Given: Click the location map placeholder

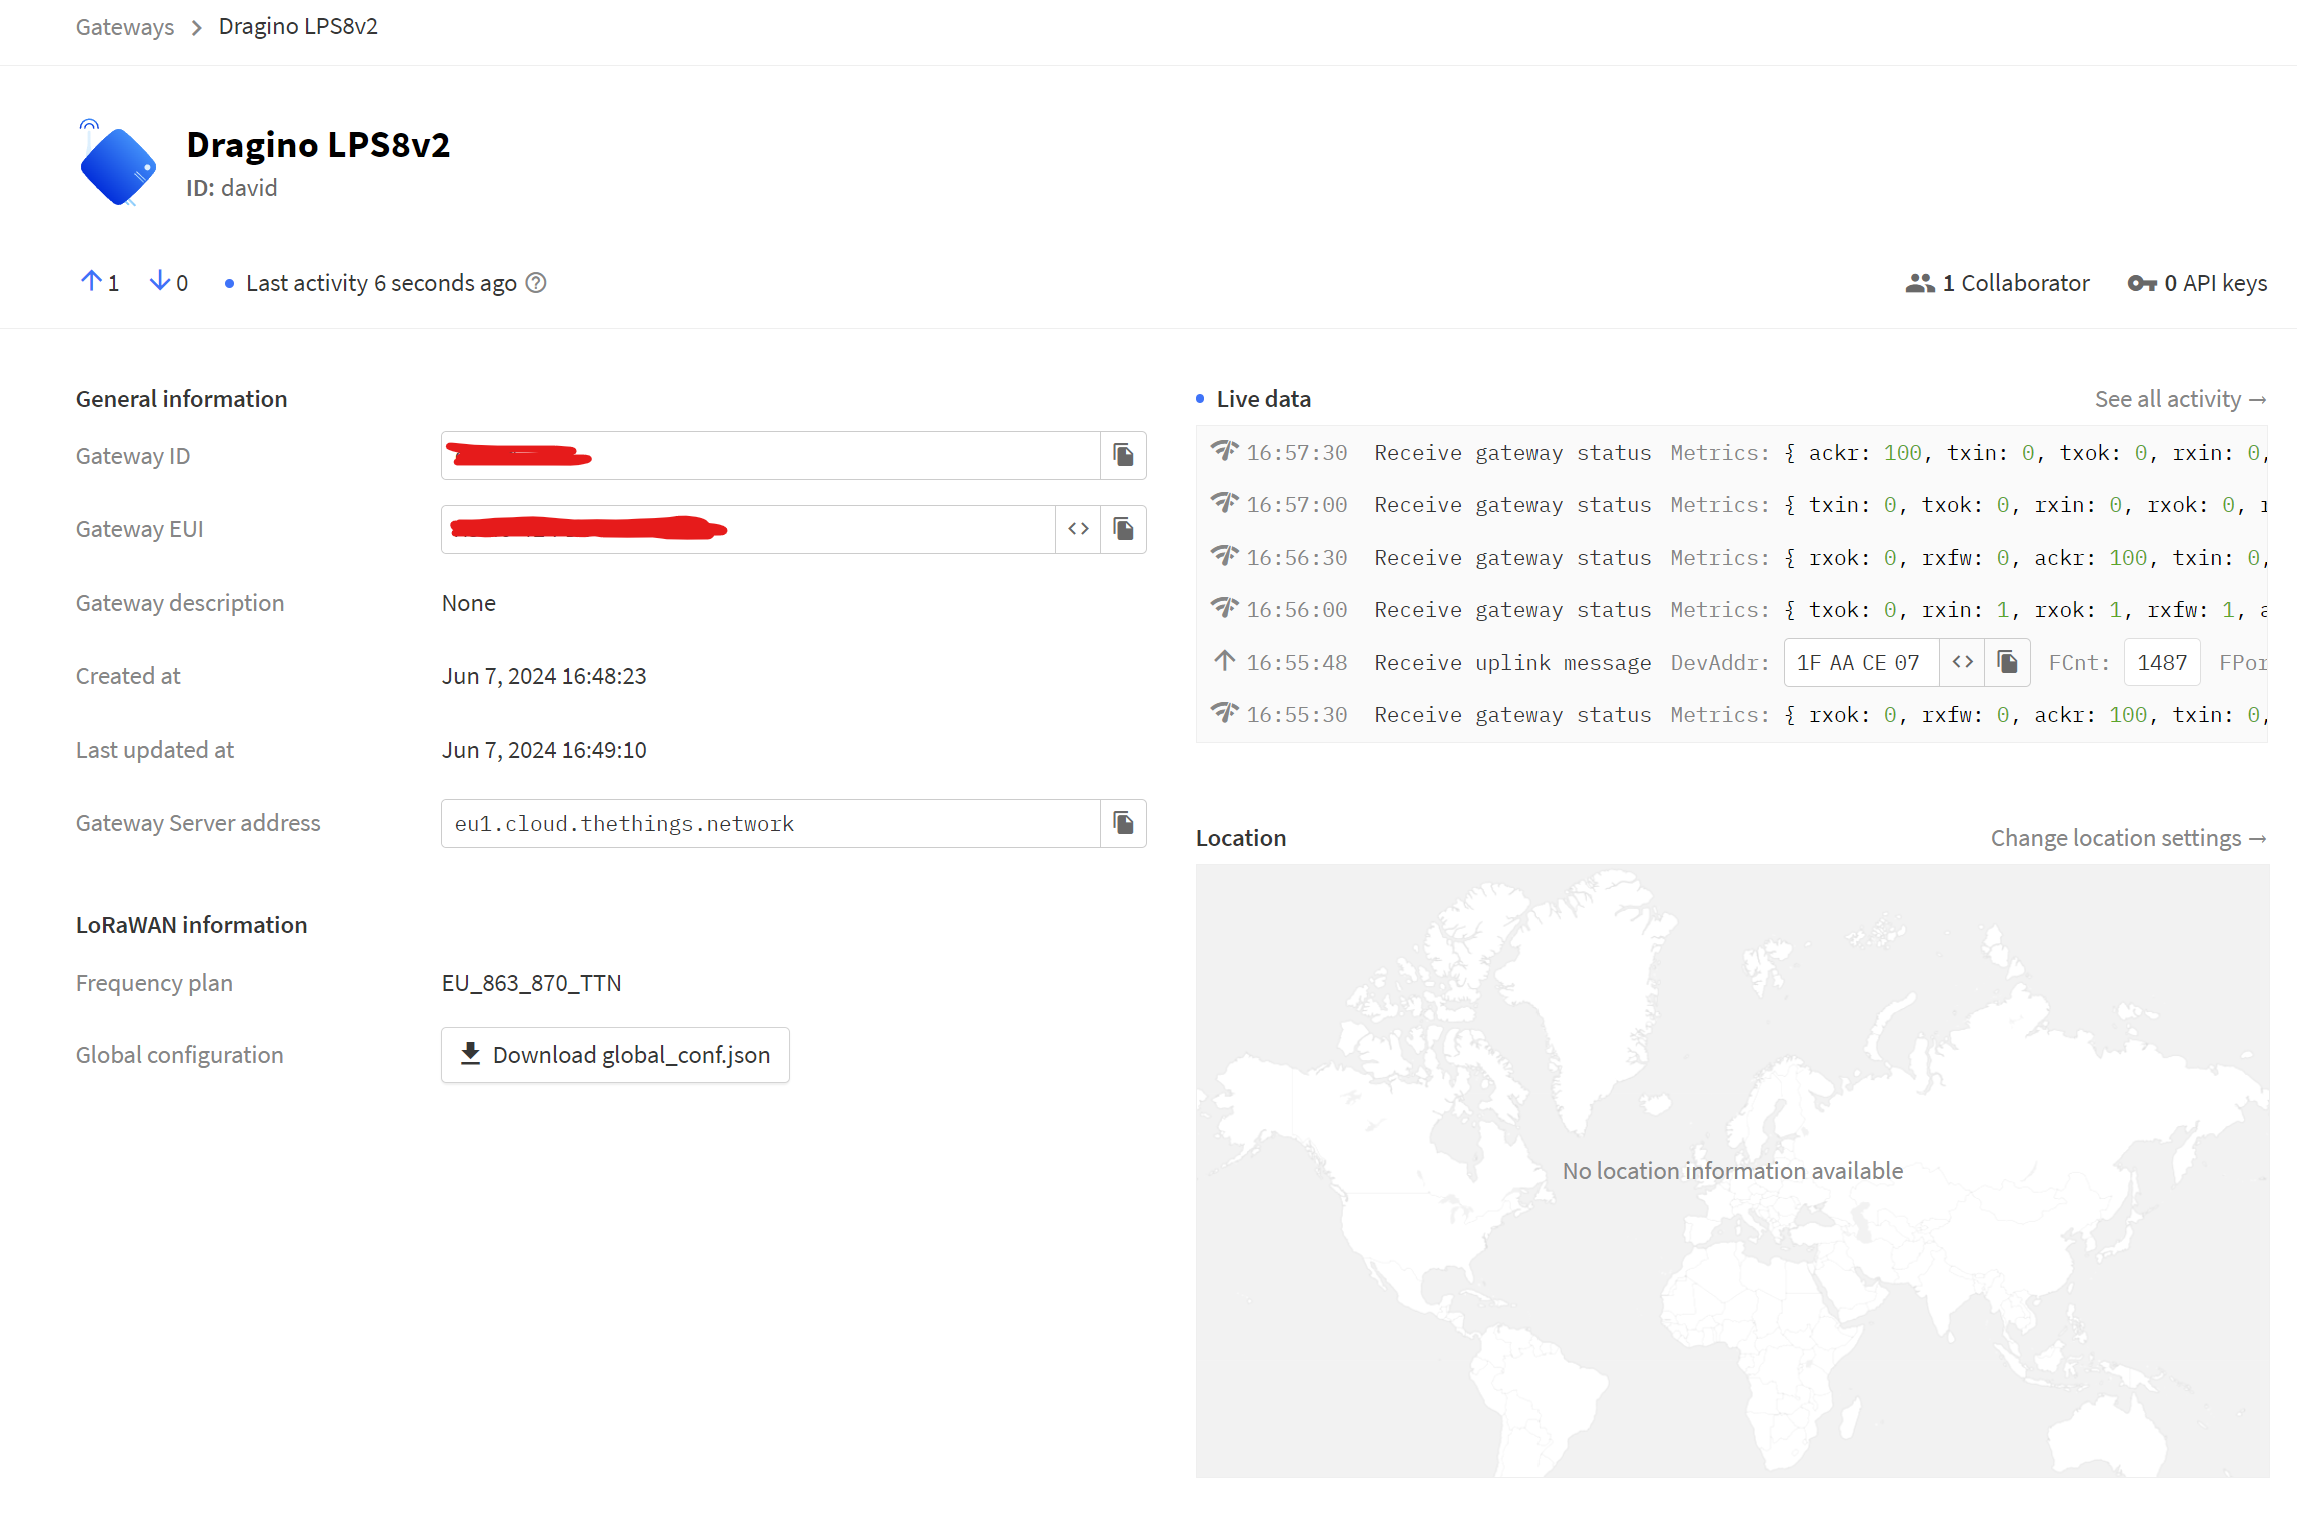Looking at the screenshot, I should pyautogui.click(x=1732, y=1171).
